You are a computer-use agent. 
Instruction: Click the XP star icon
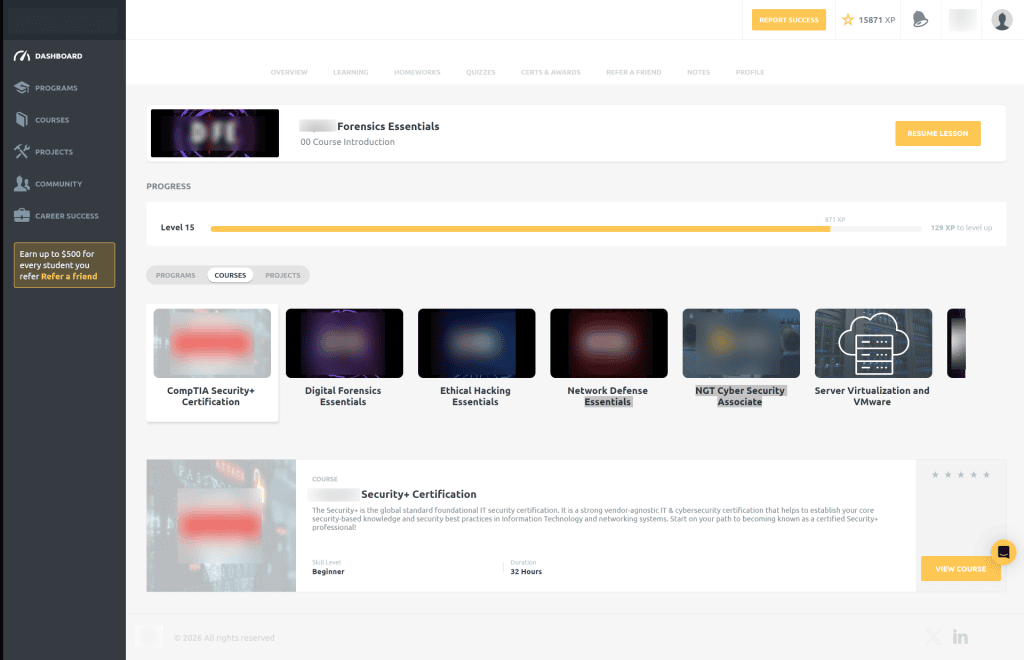[x=848, y=20]
